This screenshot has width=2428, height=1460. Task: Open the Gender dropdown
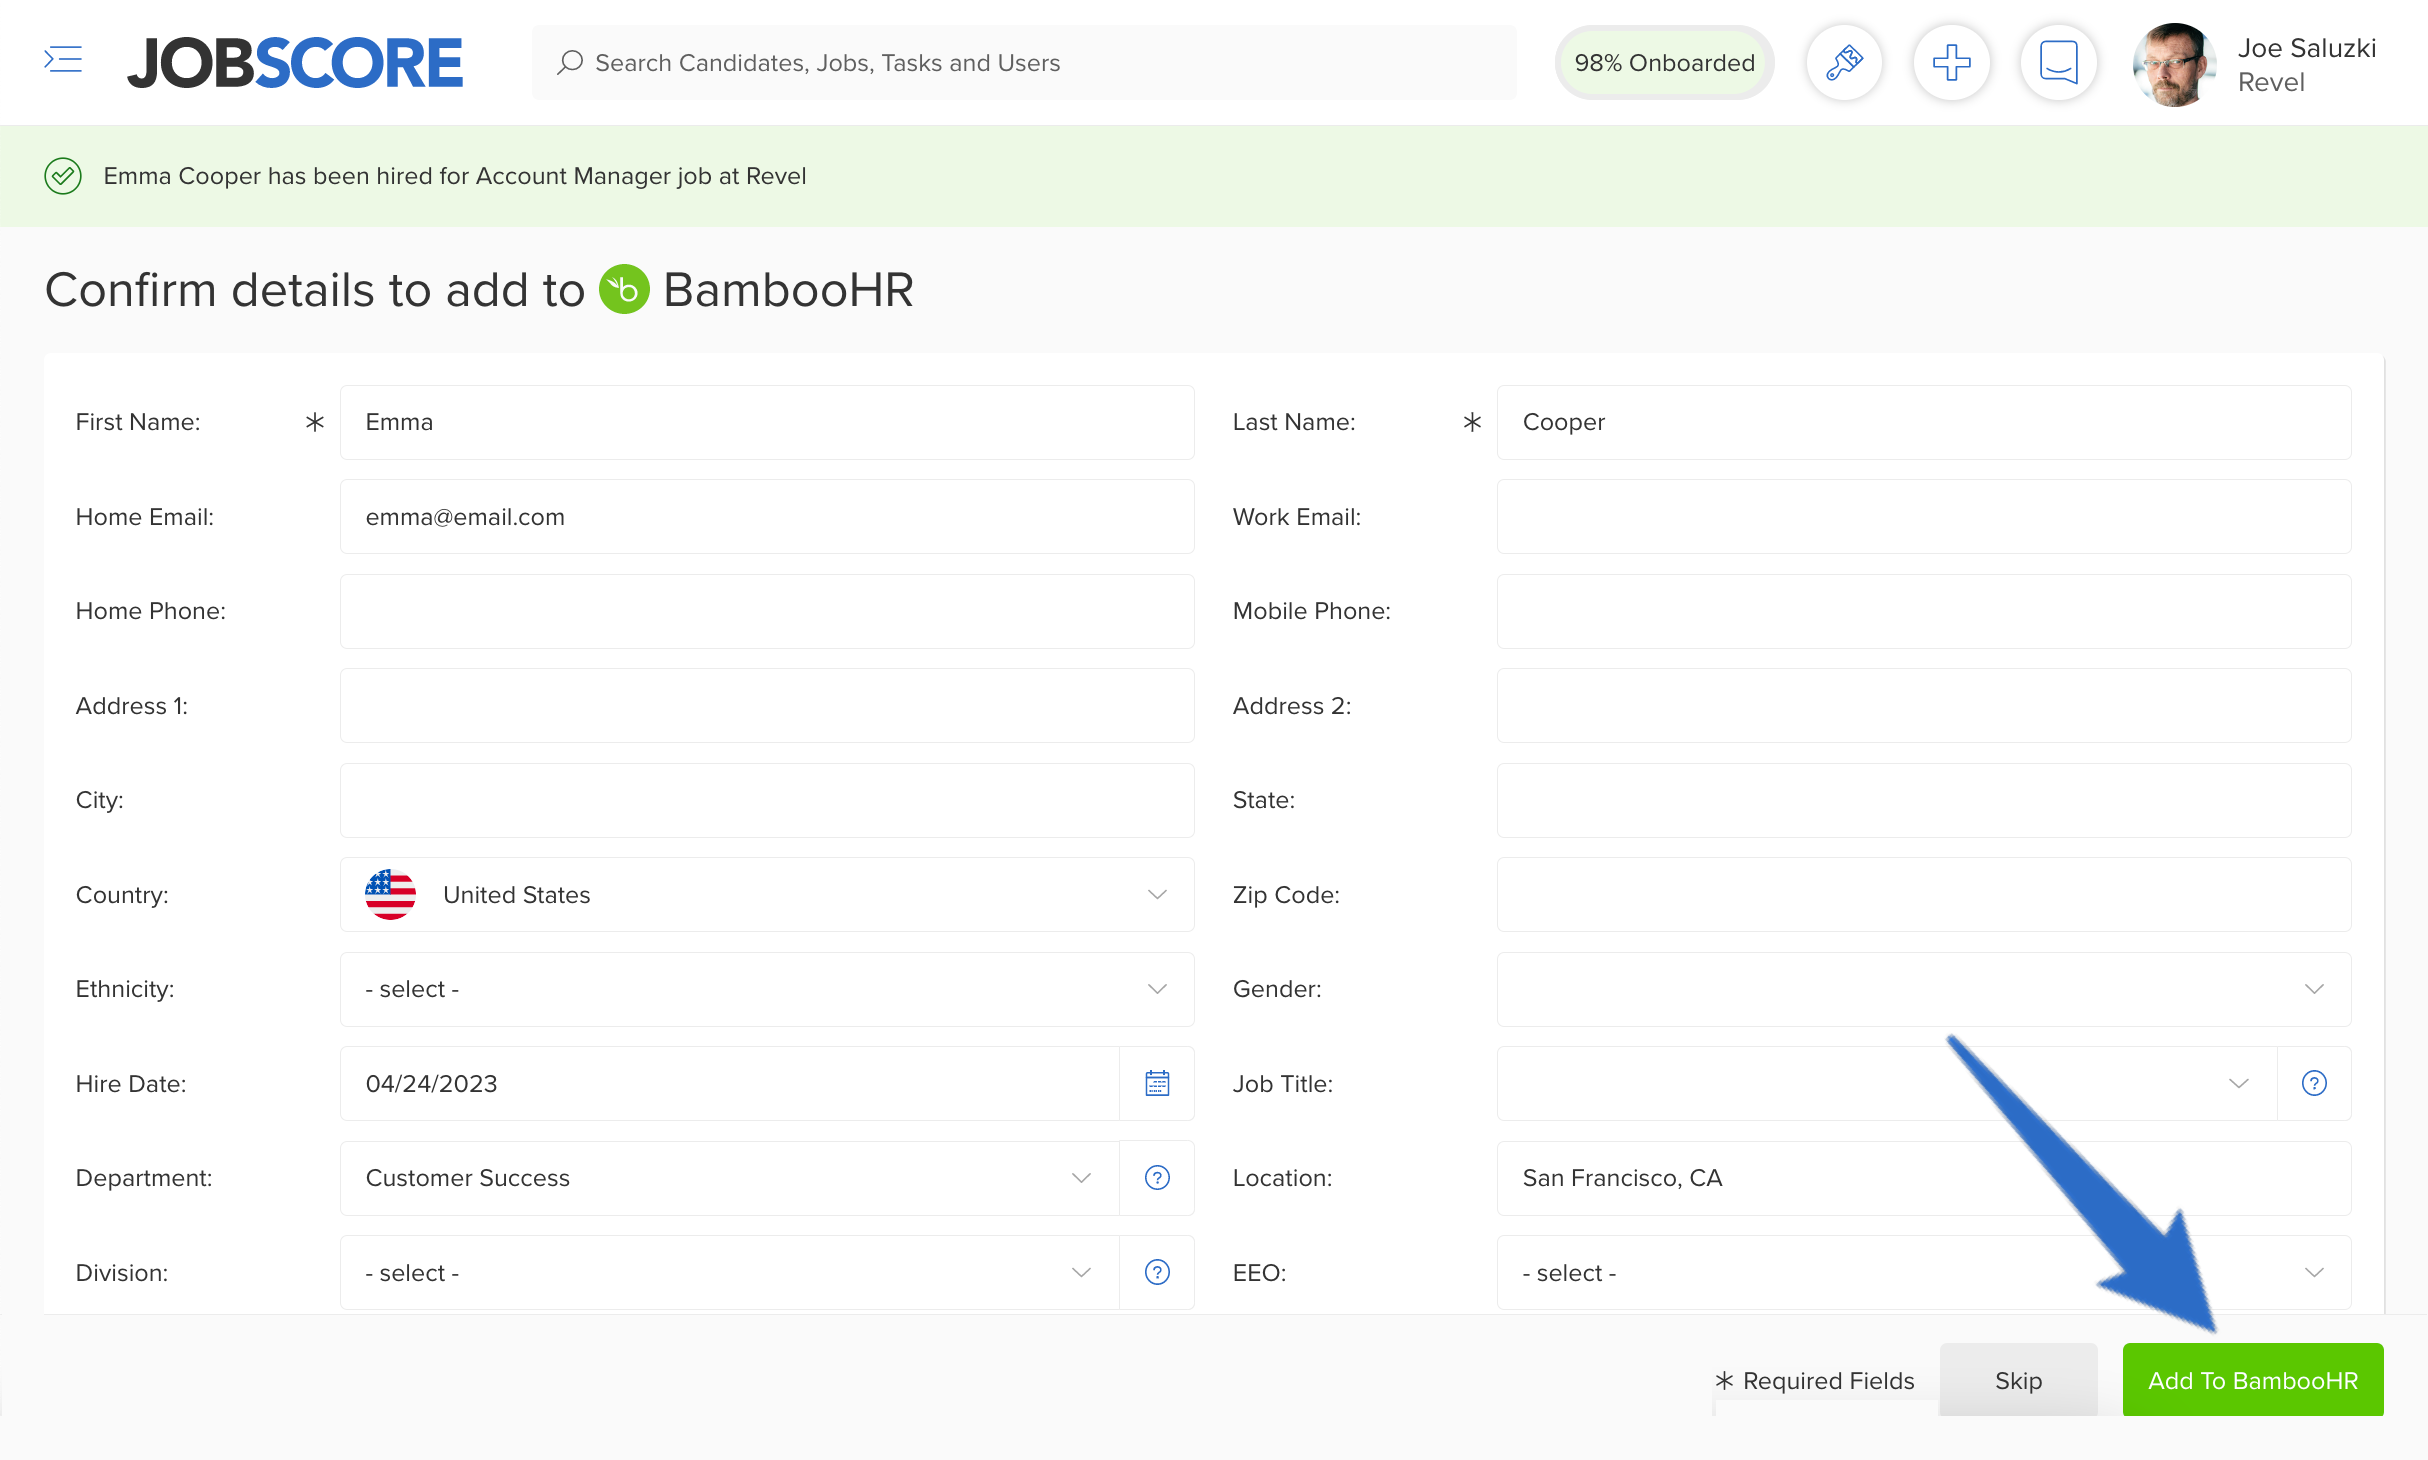1924,989
